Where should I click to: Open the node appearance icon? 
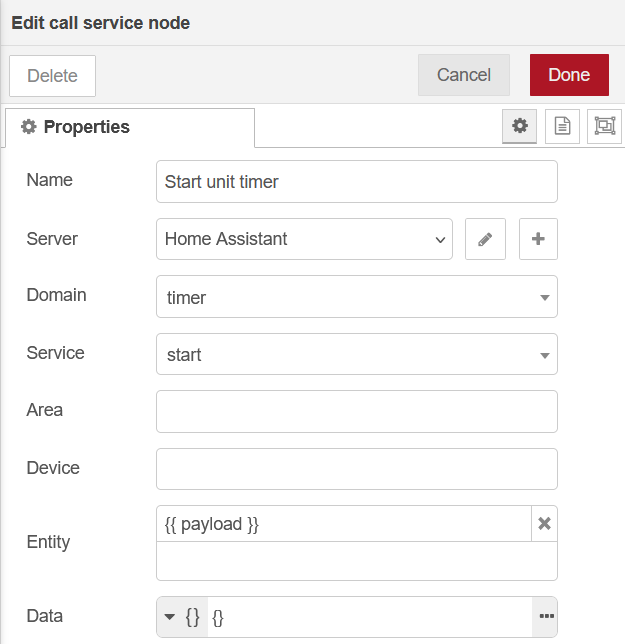(604, 126)
